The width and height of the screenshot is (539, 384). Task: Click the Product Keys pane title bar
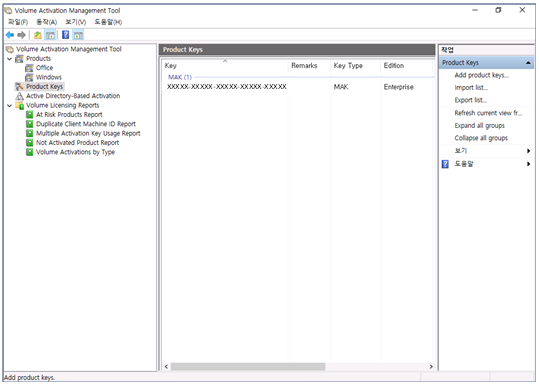coord(297,50)
